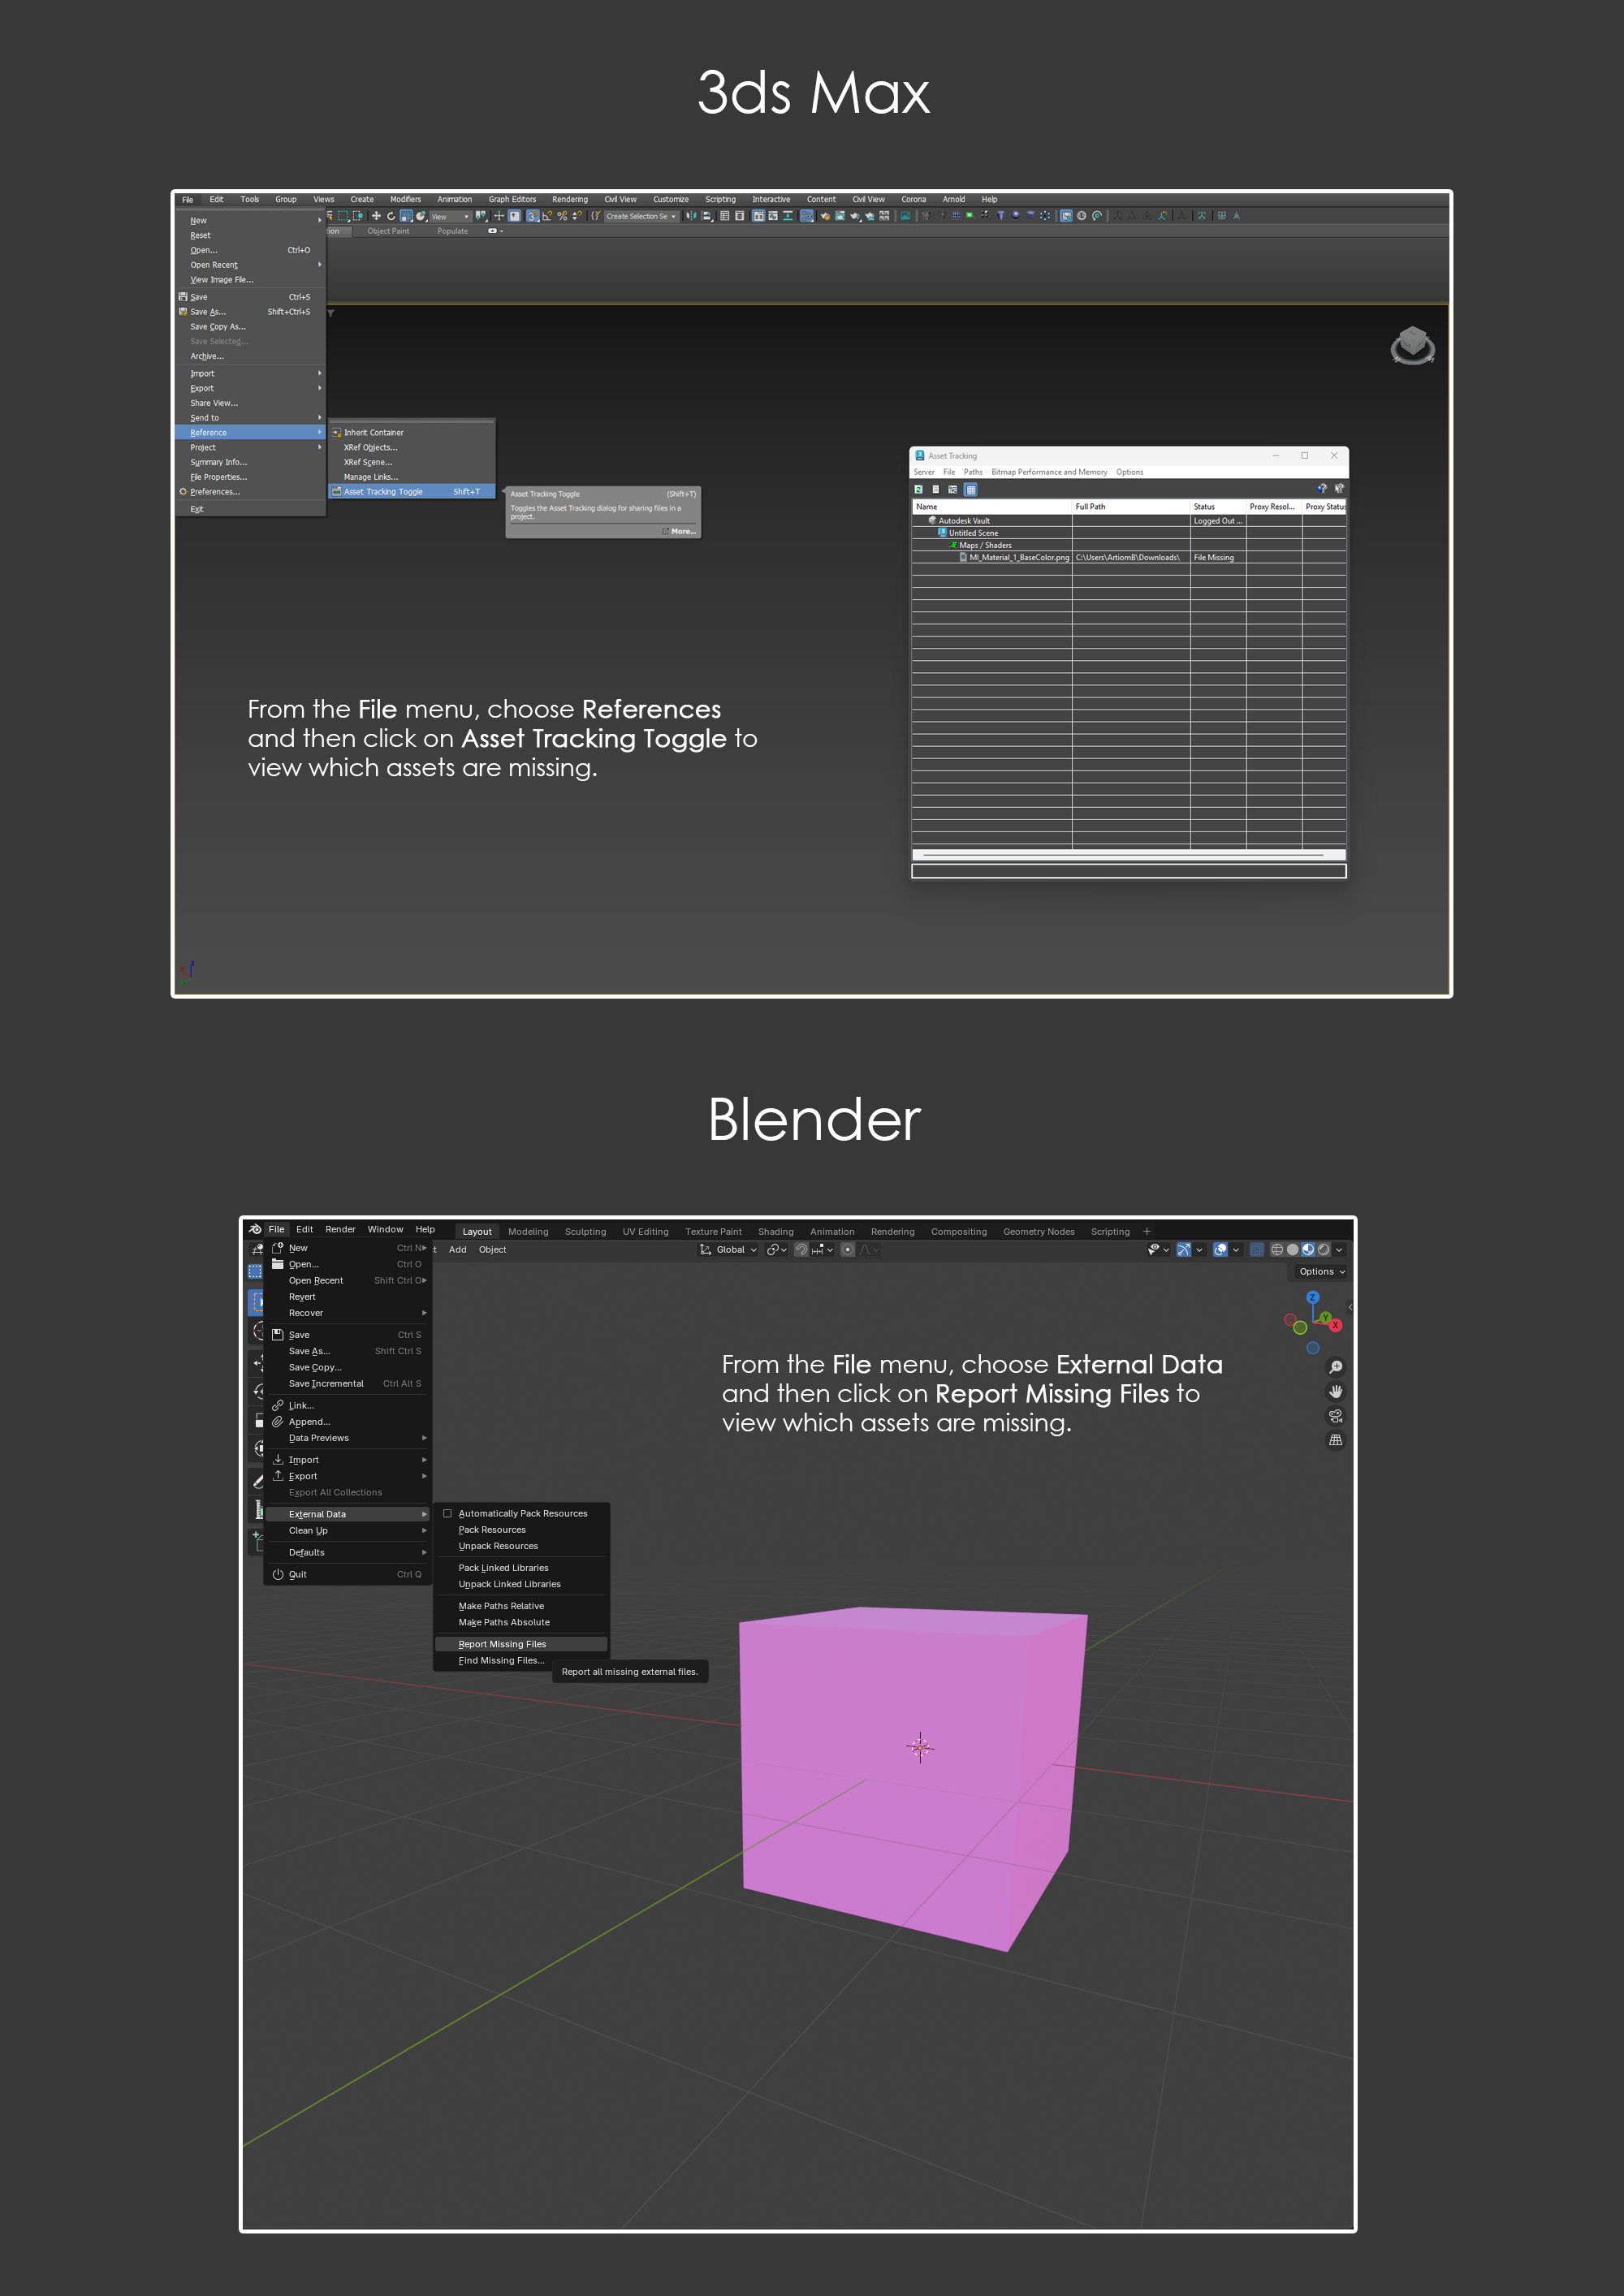This screenshot has width=1624, height=2296.
Task: Enable Automatically Pack Resources checkbox
Action: coord(447,1513)
